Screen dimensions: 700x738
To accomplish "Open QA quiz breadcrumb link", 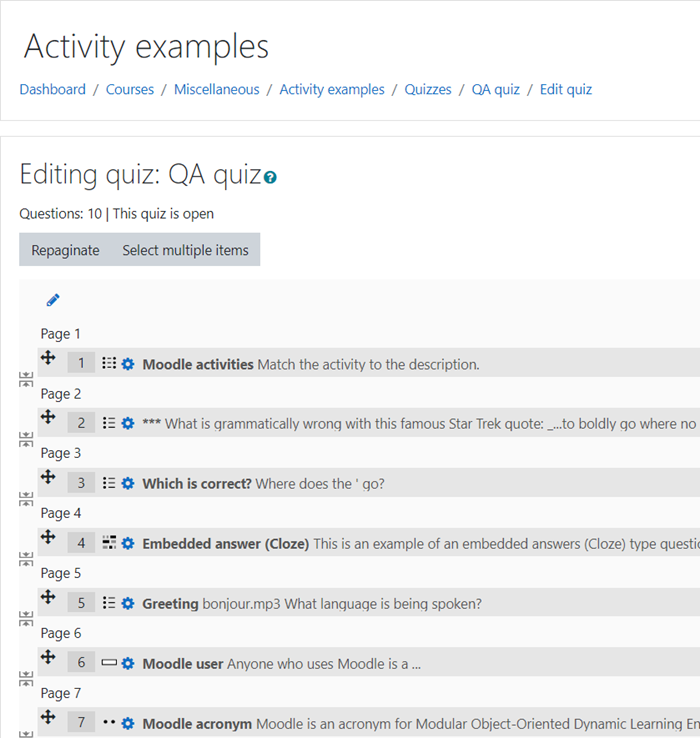I will click(x=496, y=89).
